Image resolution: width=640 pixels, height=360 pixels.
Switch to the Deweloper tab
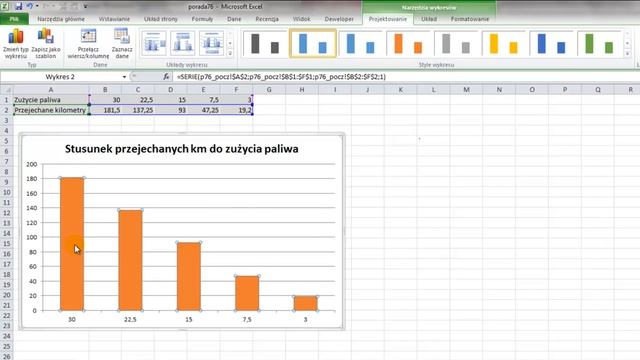(x=339, y=19)
